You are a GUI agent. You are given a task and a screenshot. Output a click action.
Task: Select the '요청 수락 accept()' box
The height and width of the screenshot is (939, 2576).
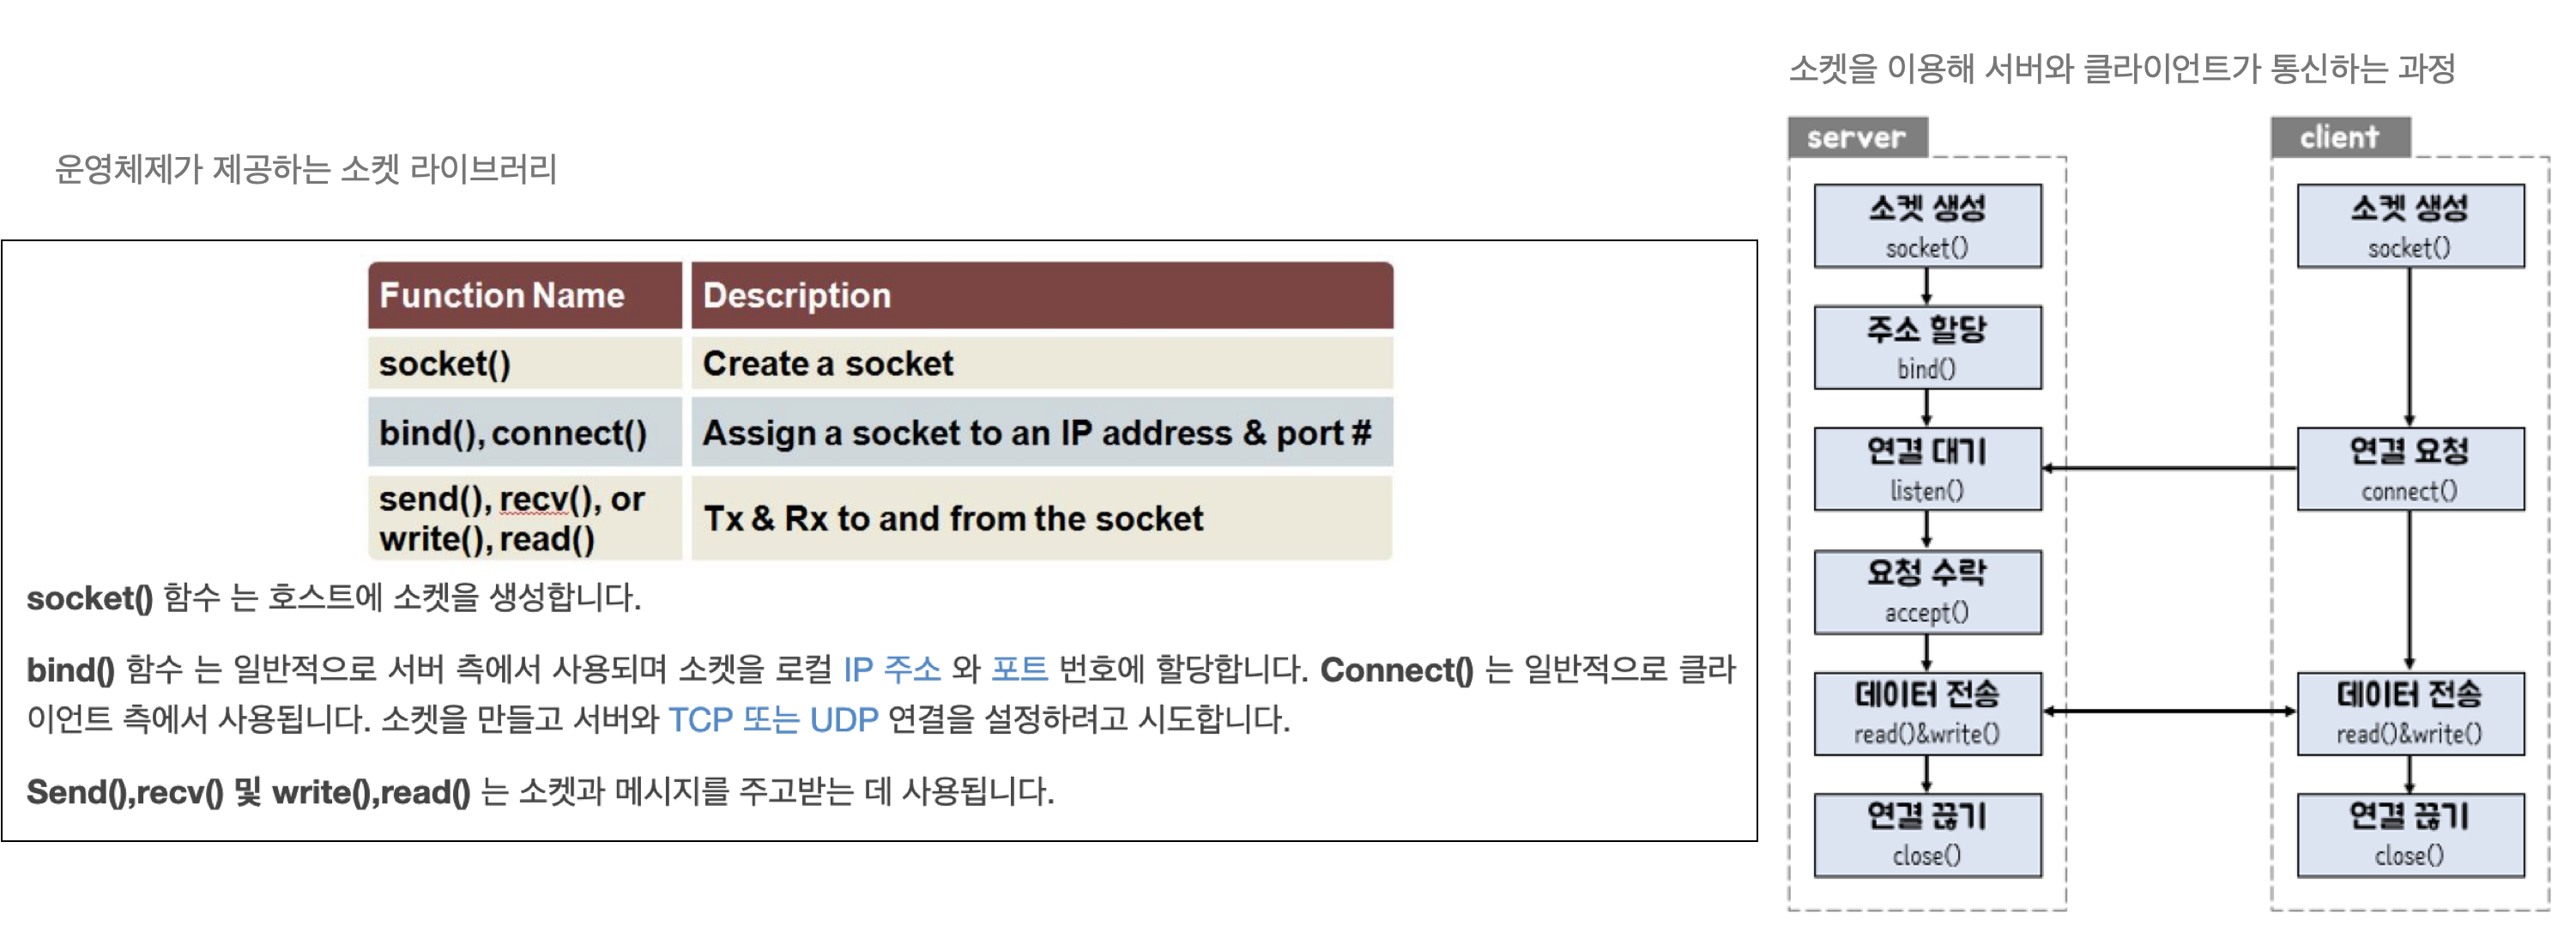click(x=1927, y=591)
